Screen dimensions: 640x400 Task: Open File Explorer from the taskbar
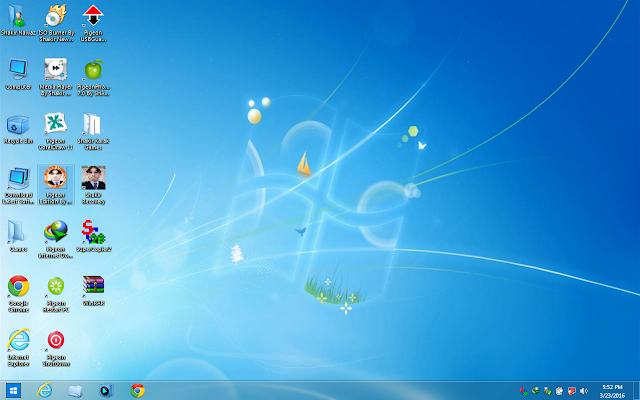point(75,391)
